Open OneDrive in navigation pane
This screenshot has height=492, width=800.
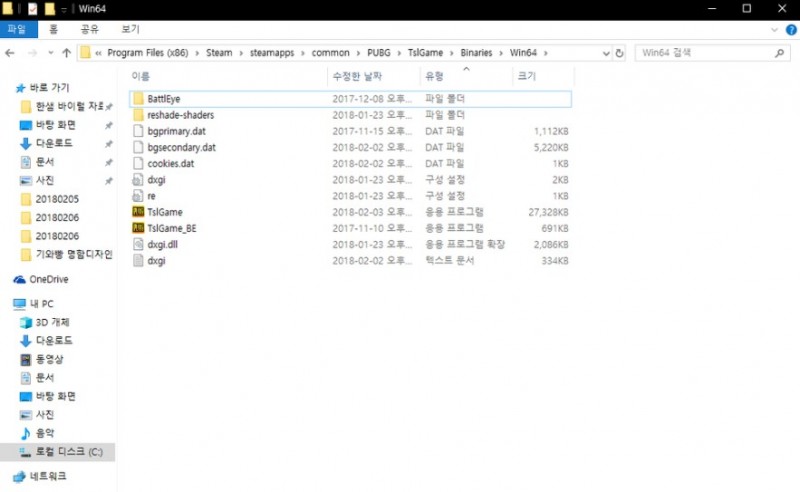pos(41,279)
